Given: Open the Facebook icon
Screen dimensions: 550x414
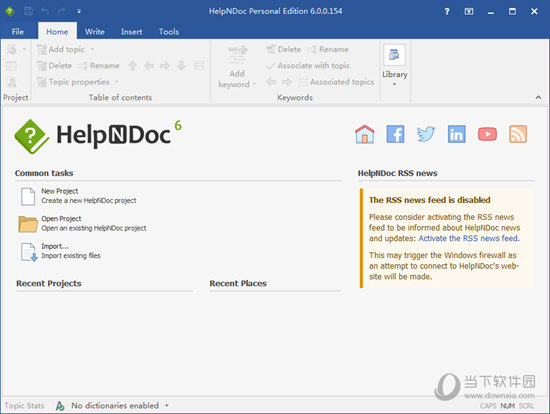Looking at the screenshot, I should tap(395, 134).
